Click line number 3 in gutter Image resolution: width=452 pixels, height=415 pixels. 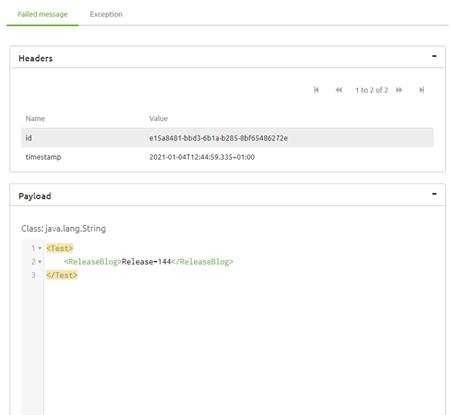[x=33, y=275]
